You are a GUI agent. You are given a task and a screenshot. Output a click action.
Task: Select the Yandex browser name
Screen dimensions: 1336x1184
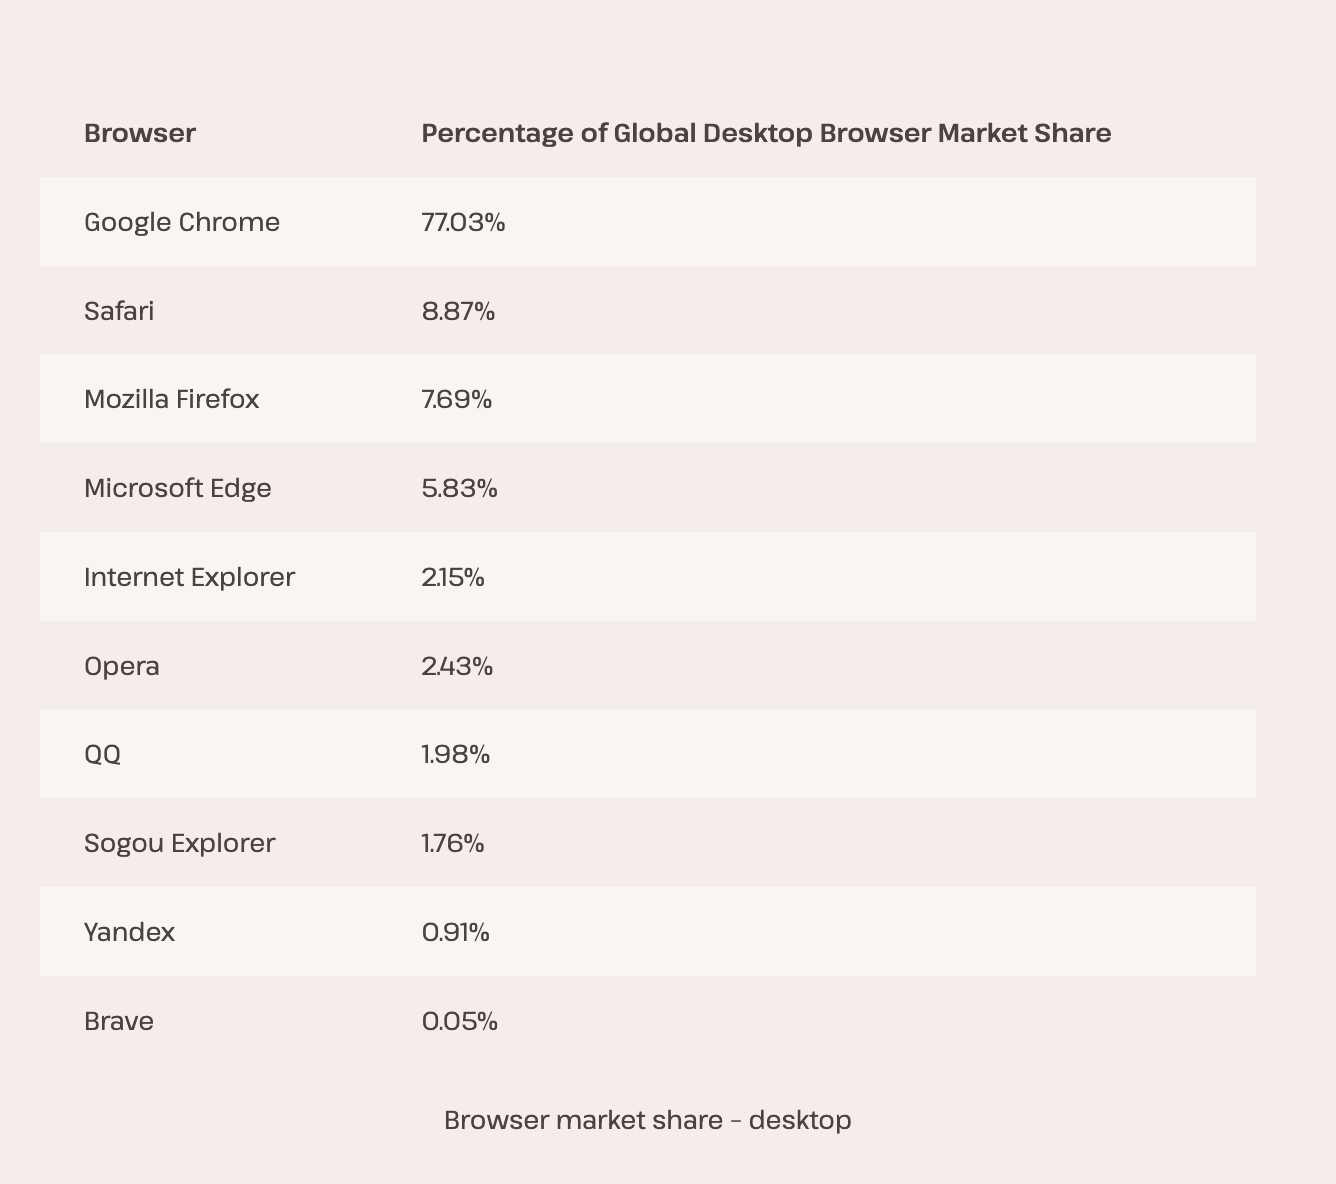pyautogui.click(x=130, y=932)
